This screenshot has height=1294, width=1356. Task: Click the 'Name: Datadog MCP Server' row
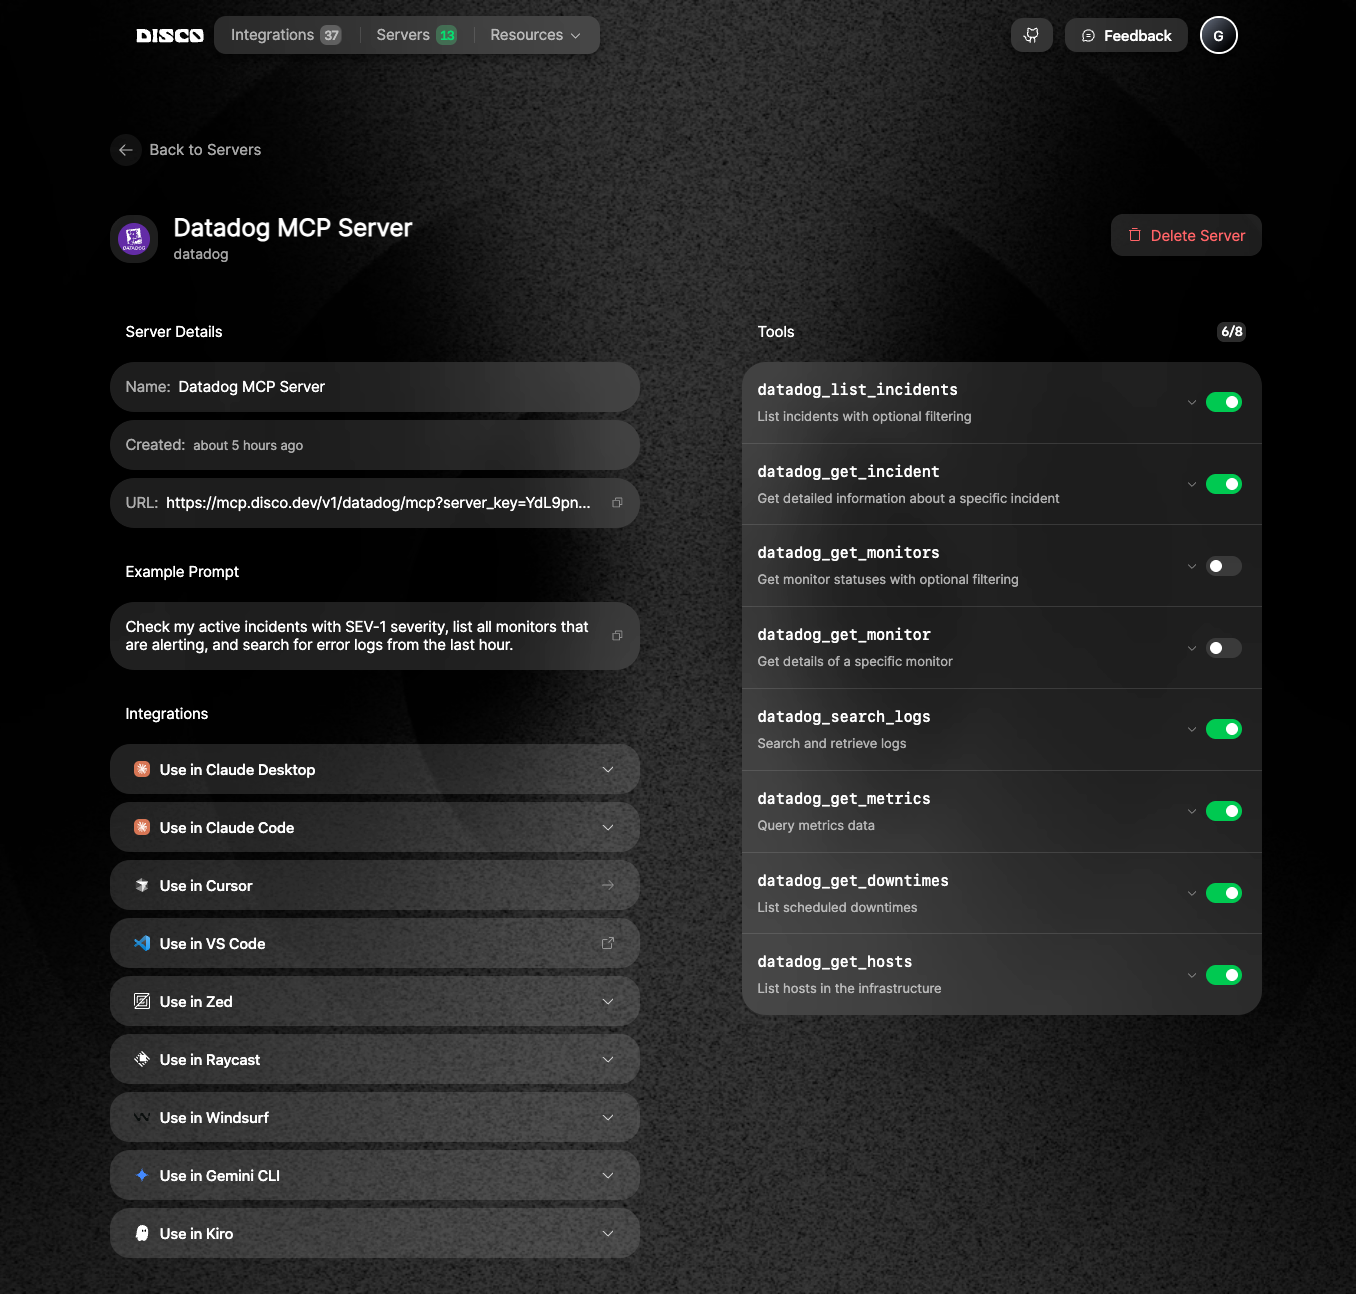375,387
